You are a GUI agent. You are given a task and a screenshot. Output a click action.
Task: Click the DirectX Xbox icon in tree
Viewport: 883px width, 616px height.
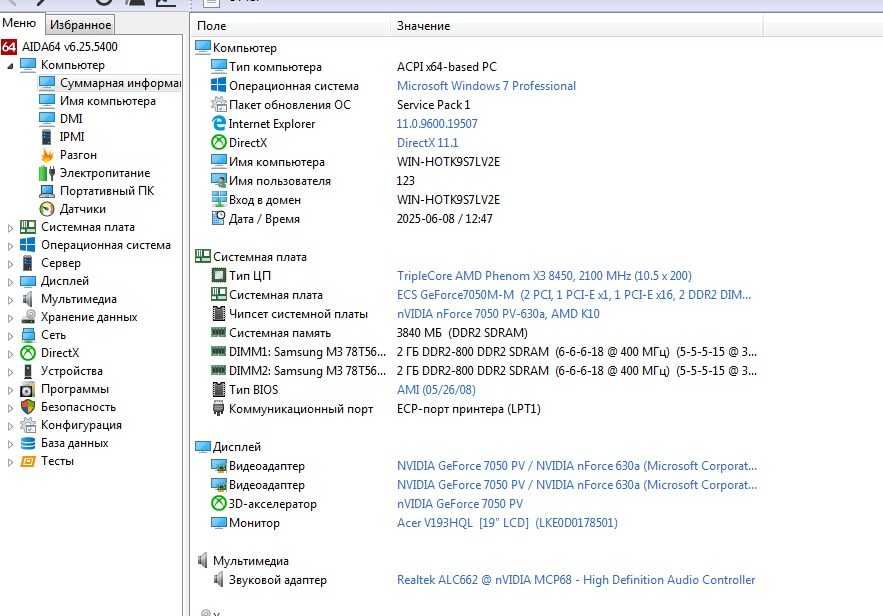point(28,353)
